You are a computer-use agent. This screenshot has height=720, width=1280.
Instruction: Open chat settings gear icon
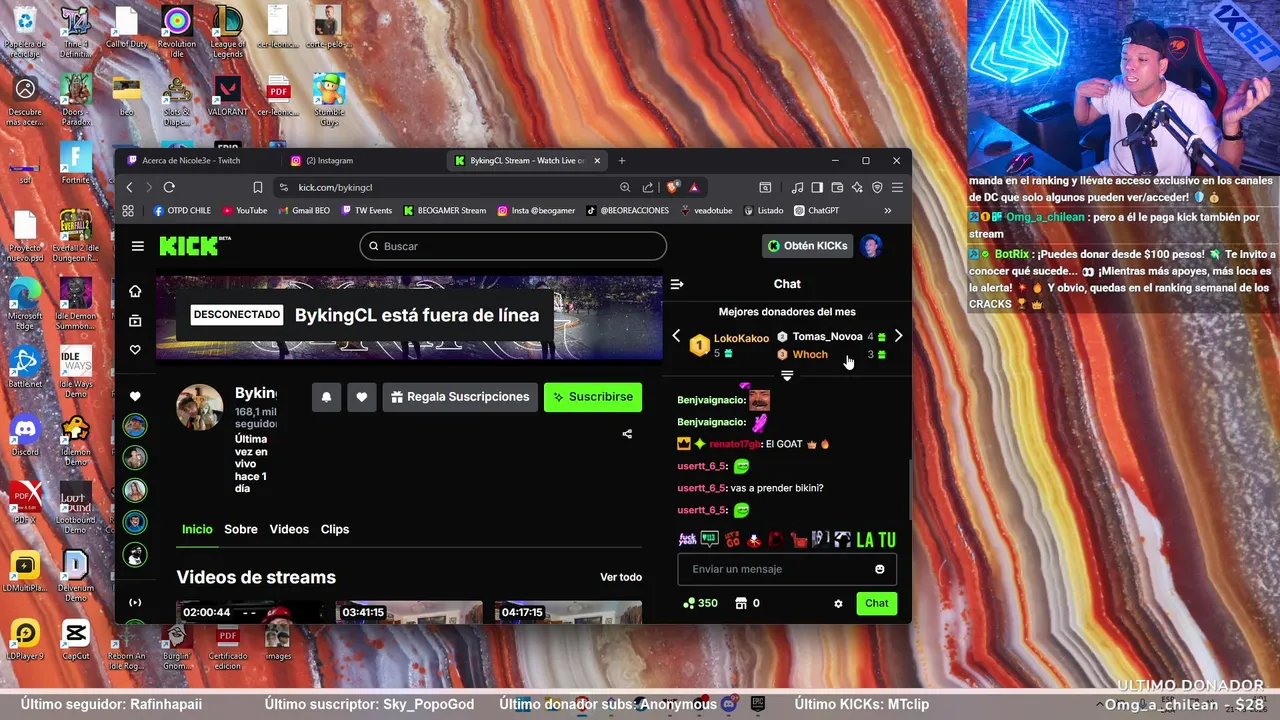[838, 604]
